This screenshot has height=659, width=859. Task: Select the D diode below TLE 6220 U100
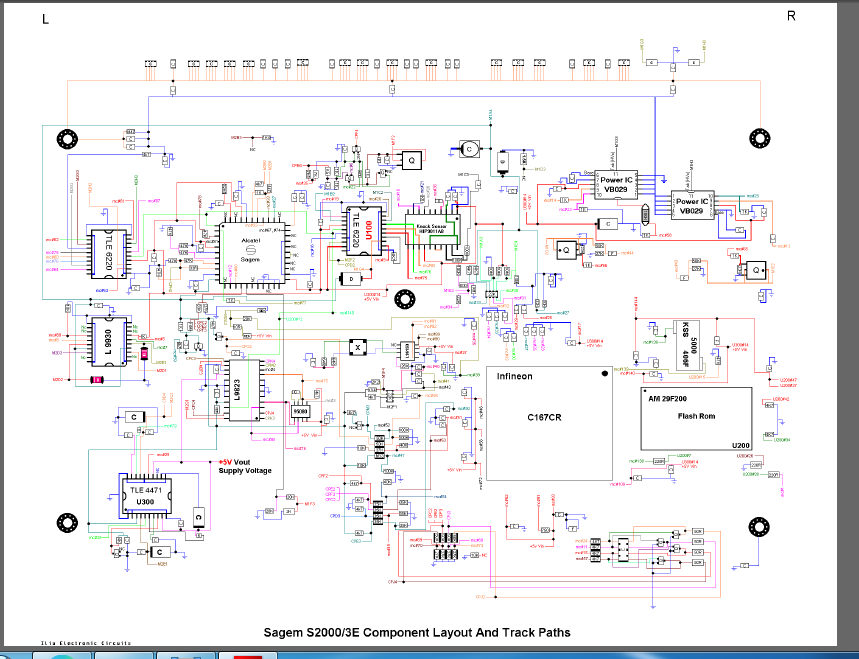351,279
